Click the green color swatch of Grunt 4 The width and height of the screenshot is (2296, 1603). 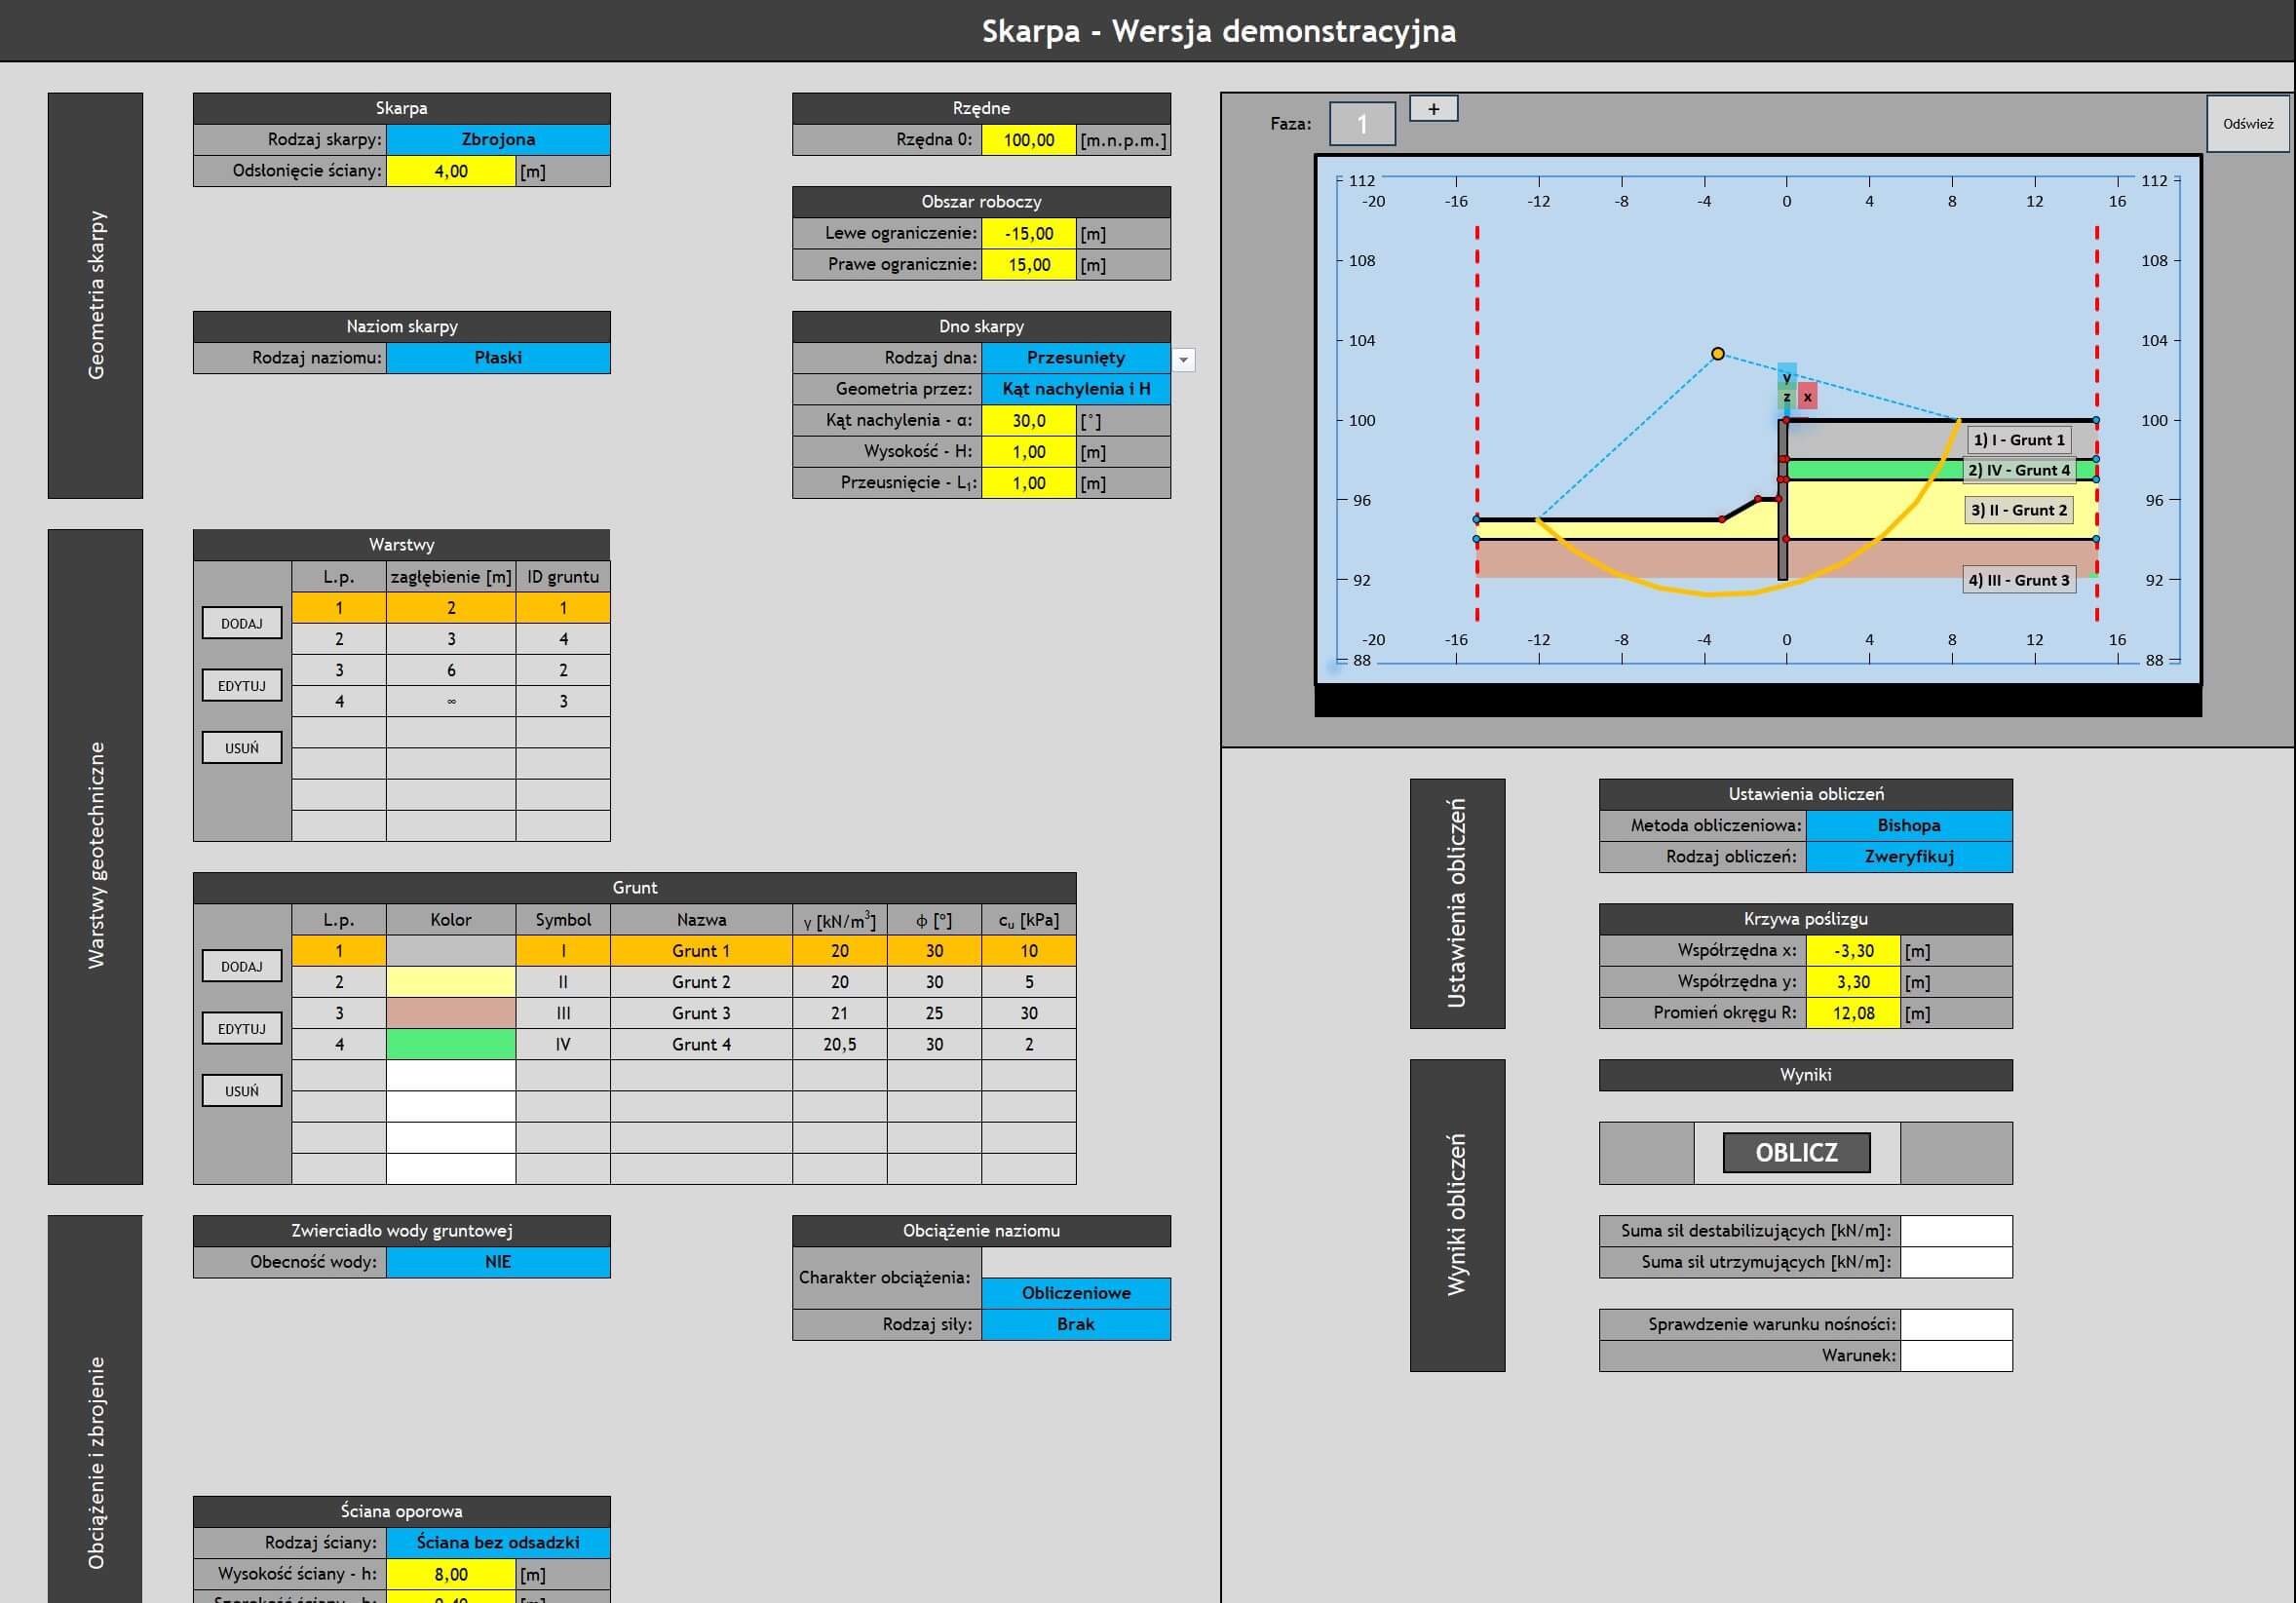[x=450, y=1044]
